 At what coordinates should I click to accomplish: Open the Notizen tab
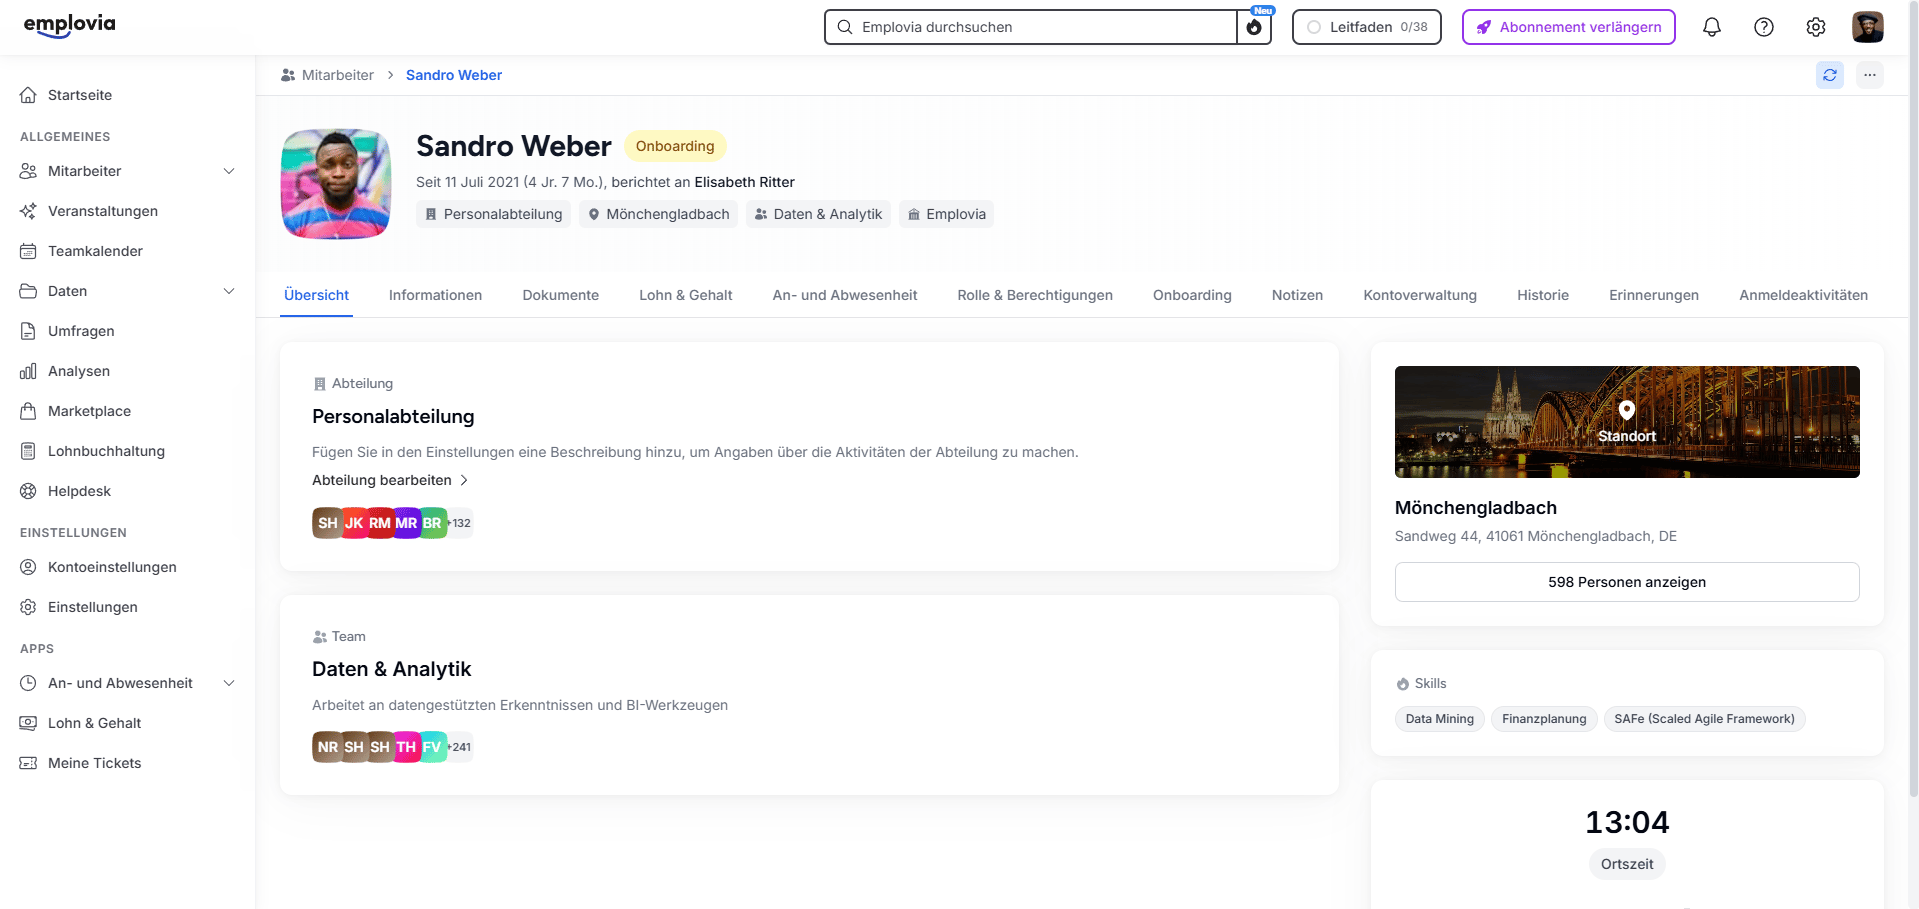(1297, 295)
